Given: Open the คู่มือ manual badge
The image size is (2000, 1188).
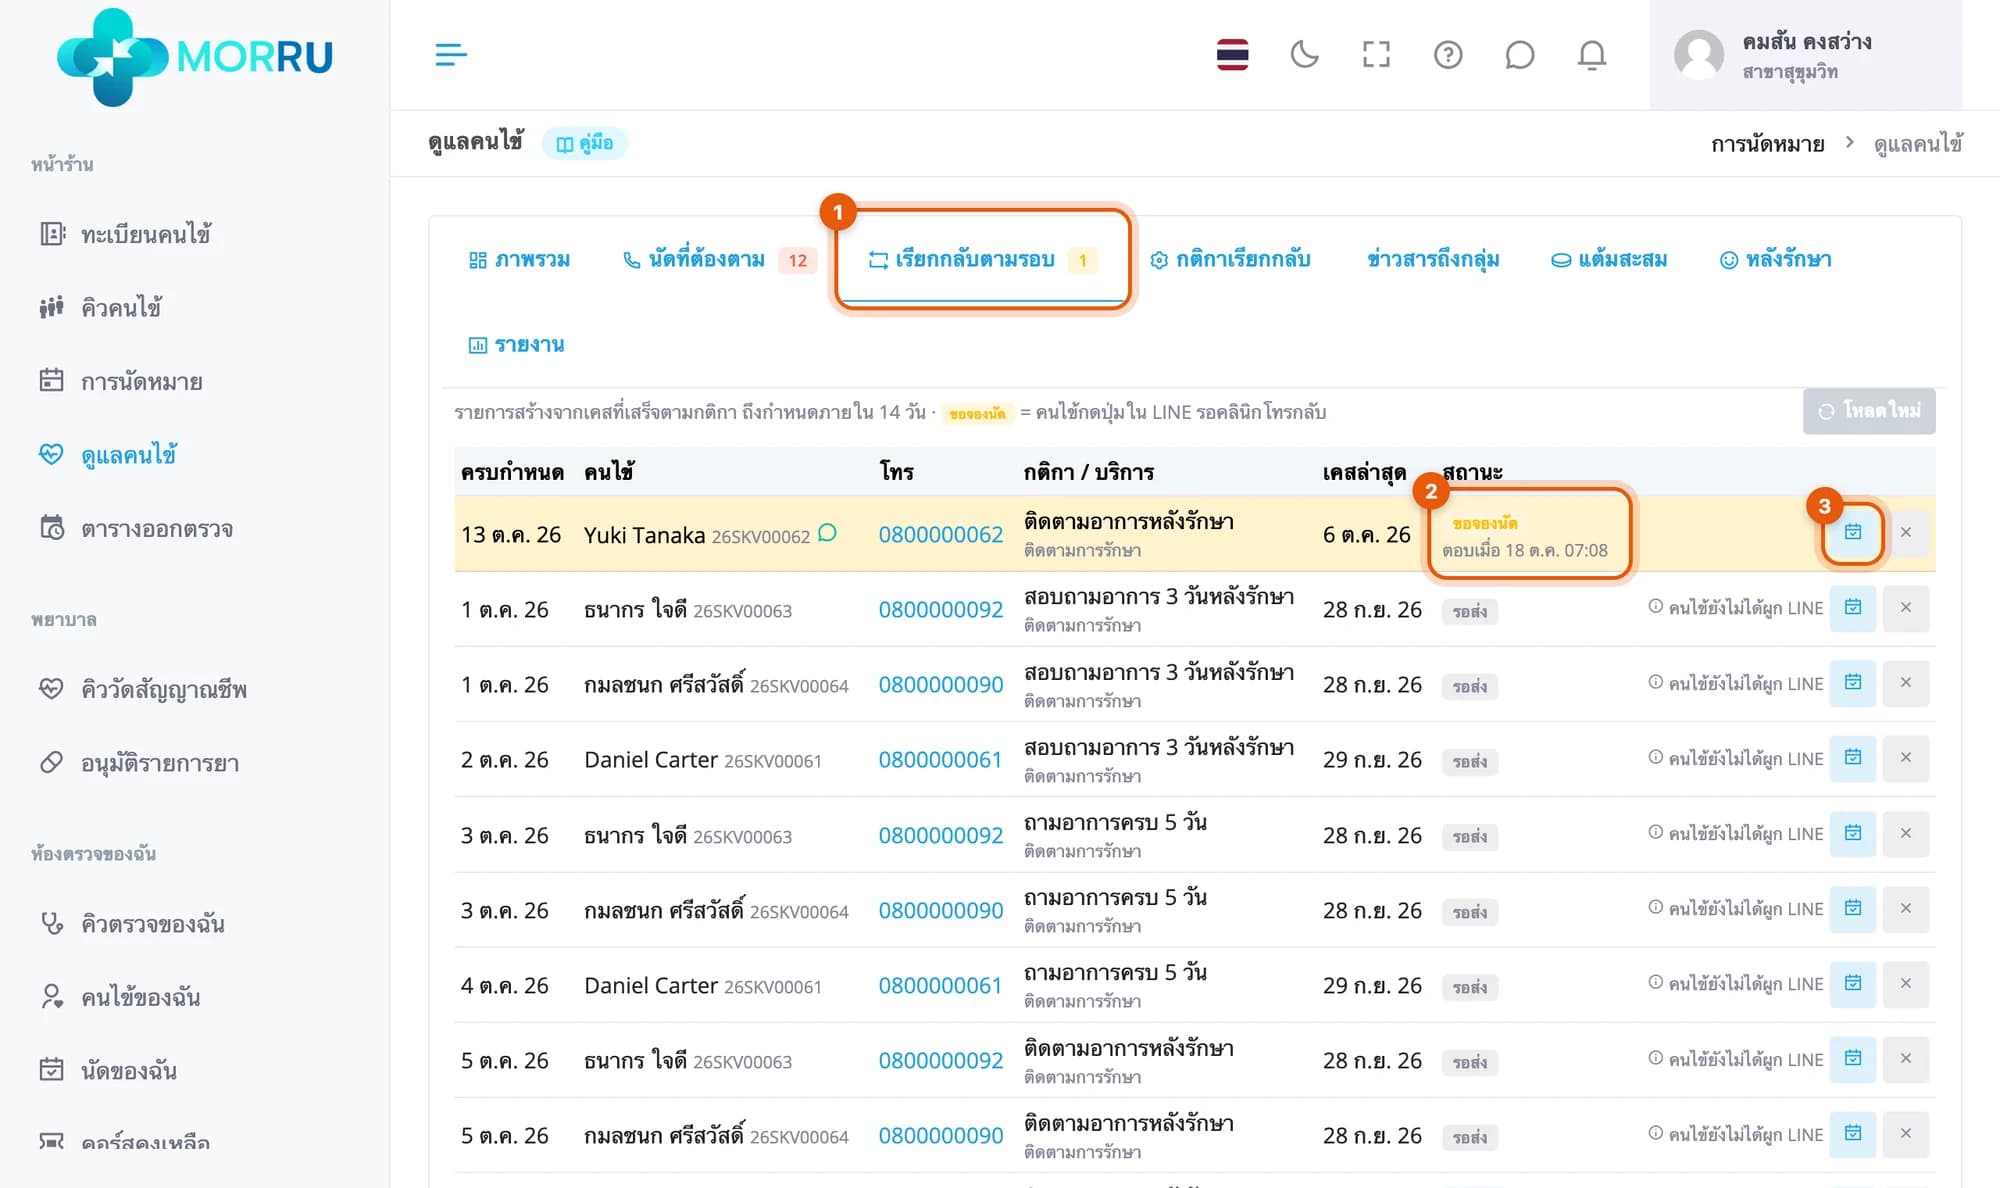Looking at the screenshot, I should [x=585, y=143].
